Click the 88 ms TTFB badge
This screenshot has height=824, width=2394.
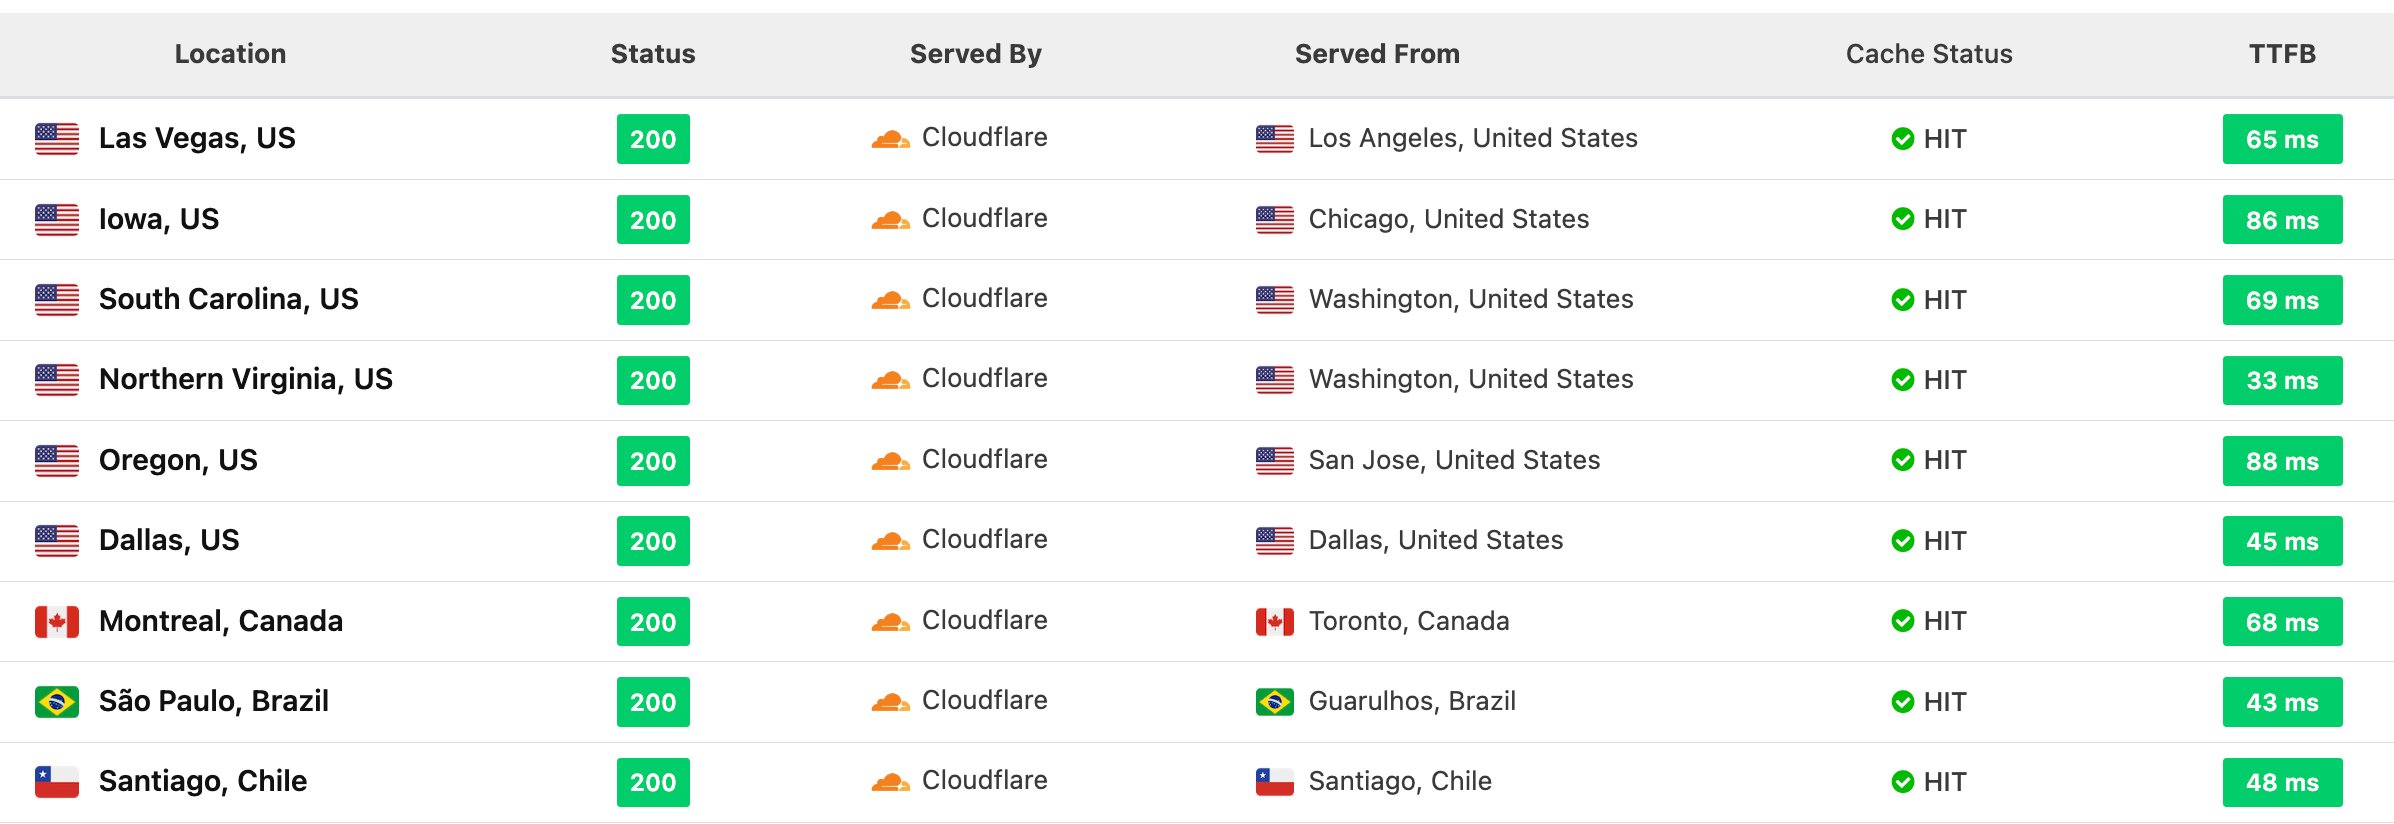point(2282,461)
